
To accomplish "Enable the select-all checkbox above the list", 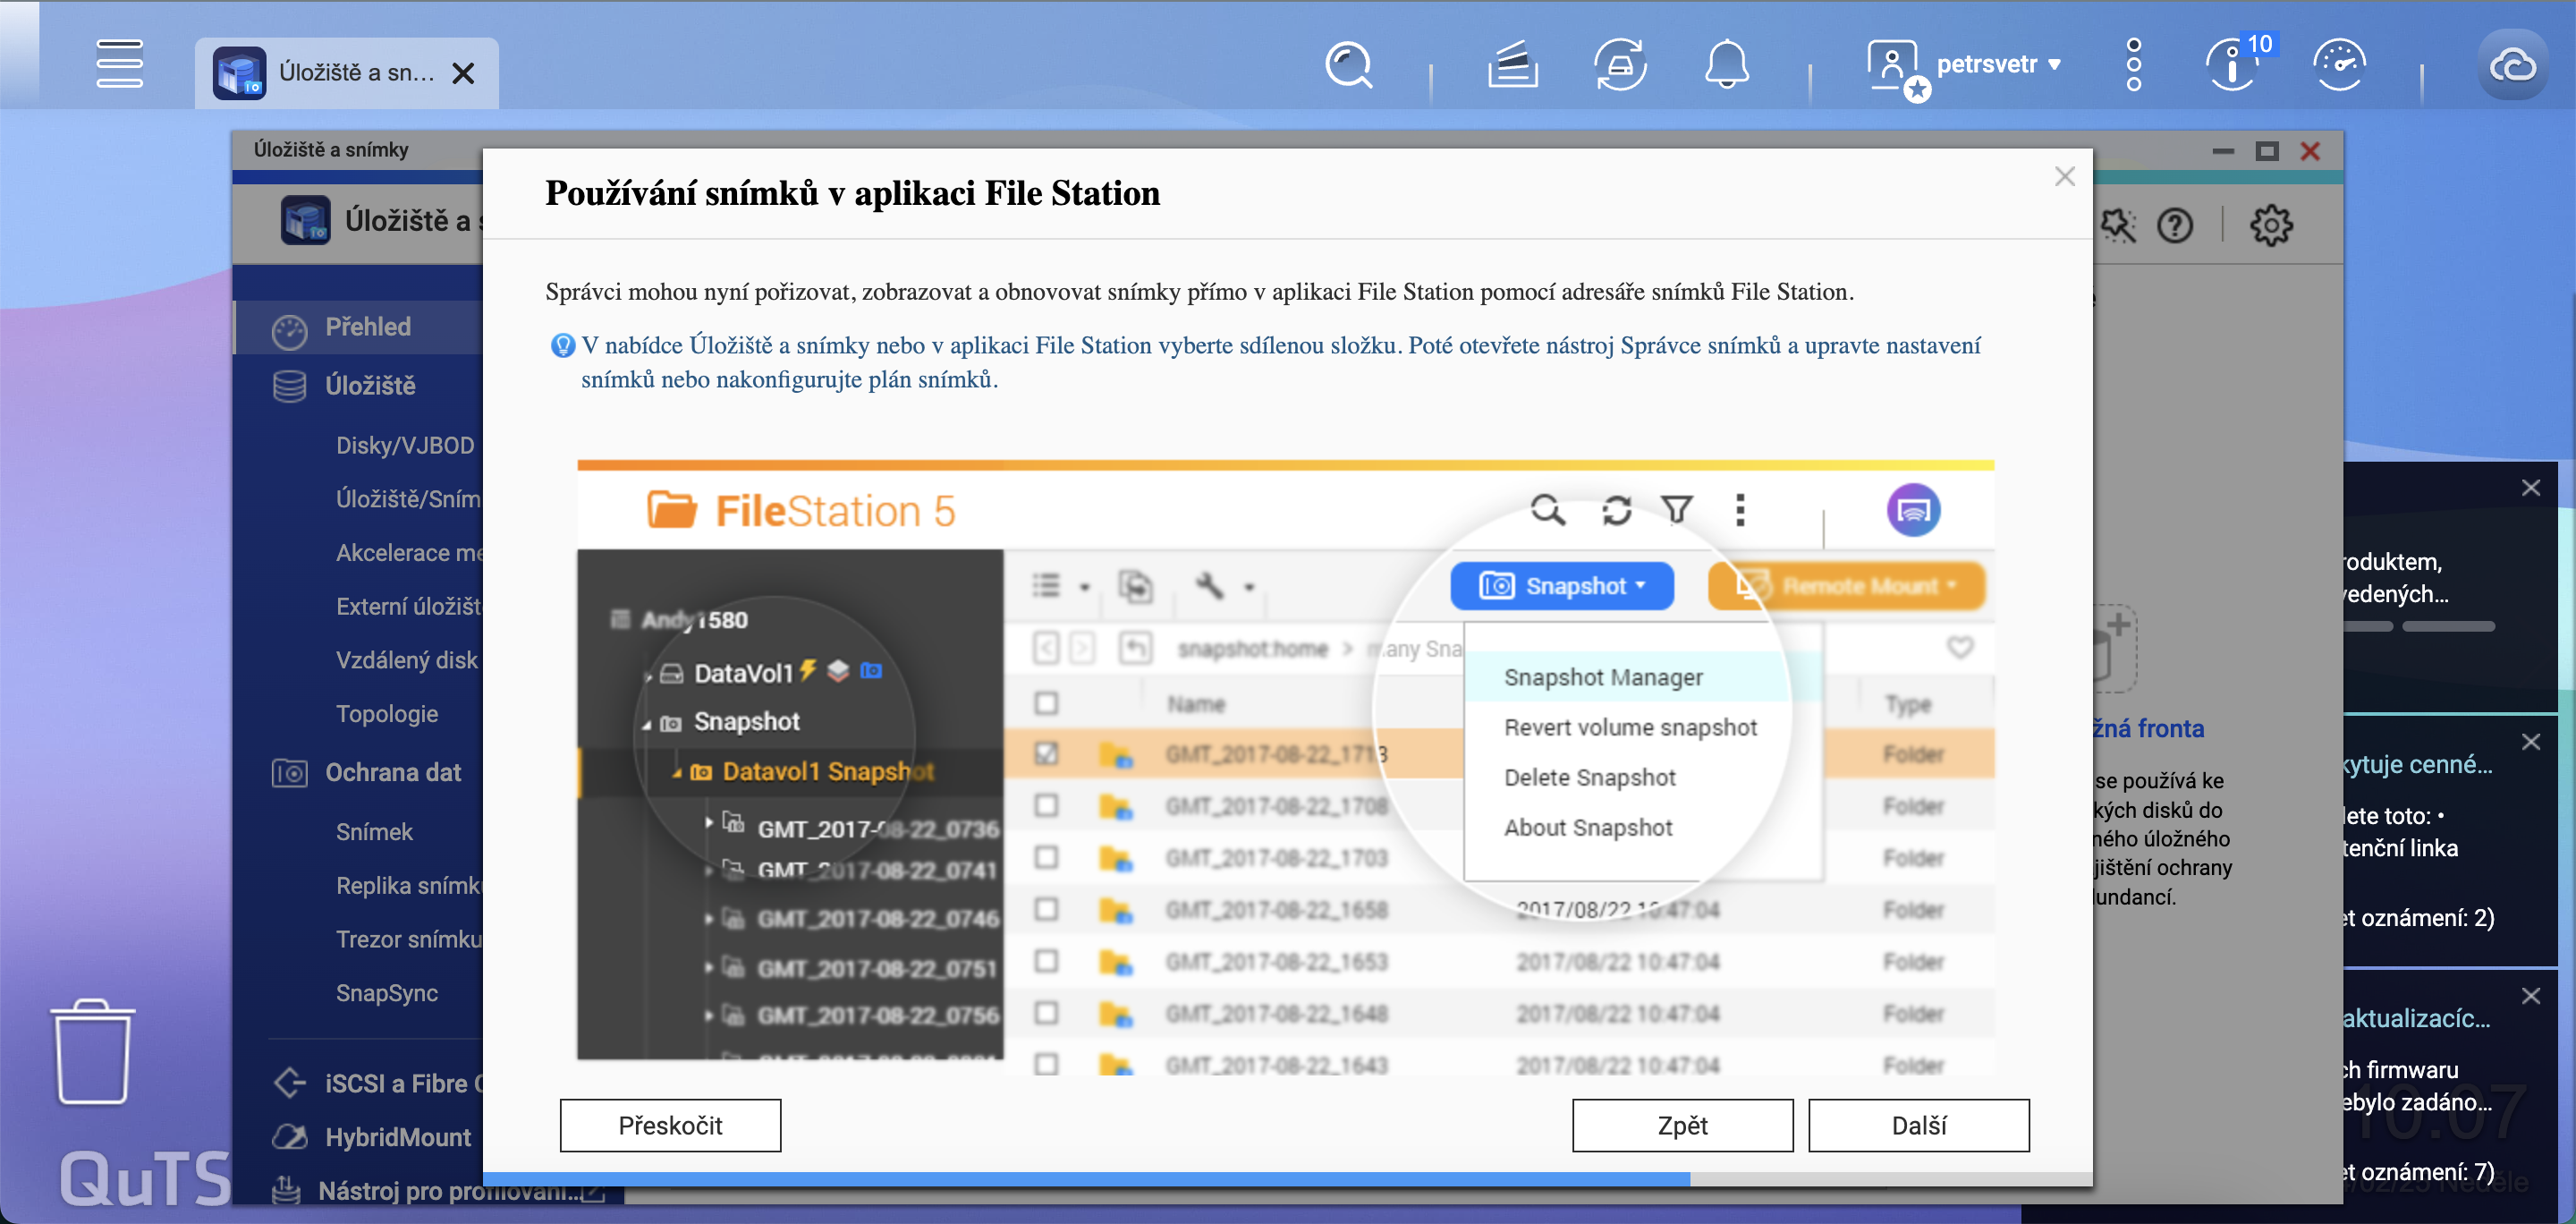I will (1046, 703).
